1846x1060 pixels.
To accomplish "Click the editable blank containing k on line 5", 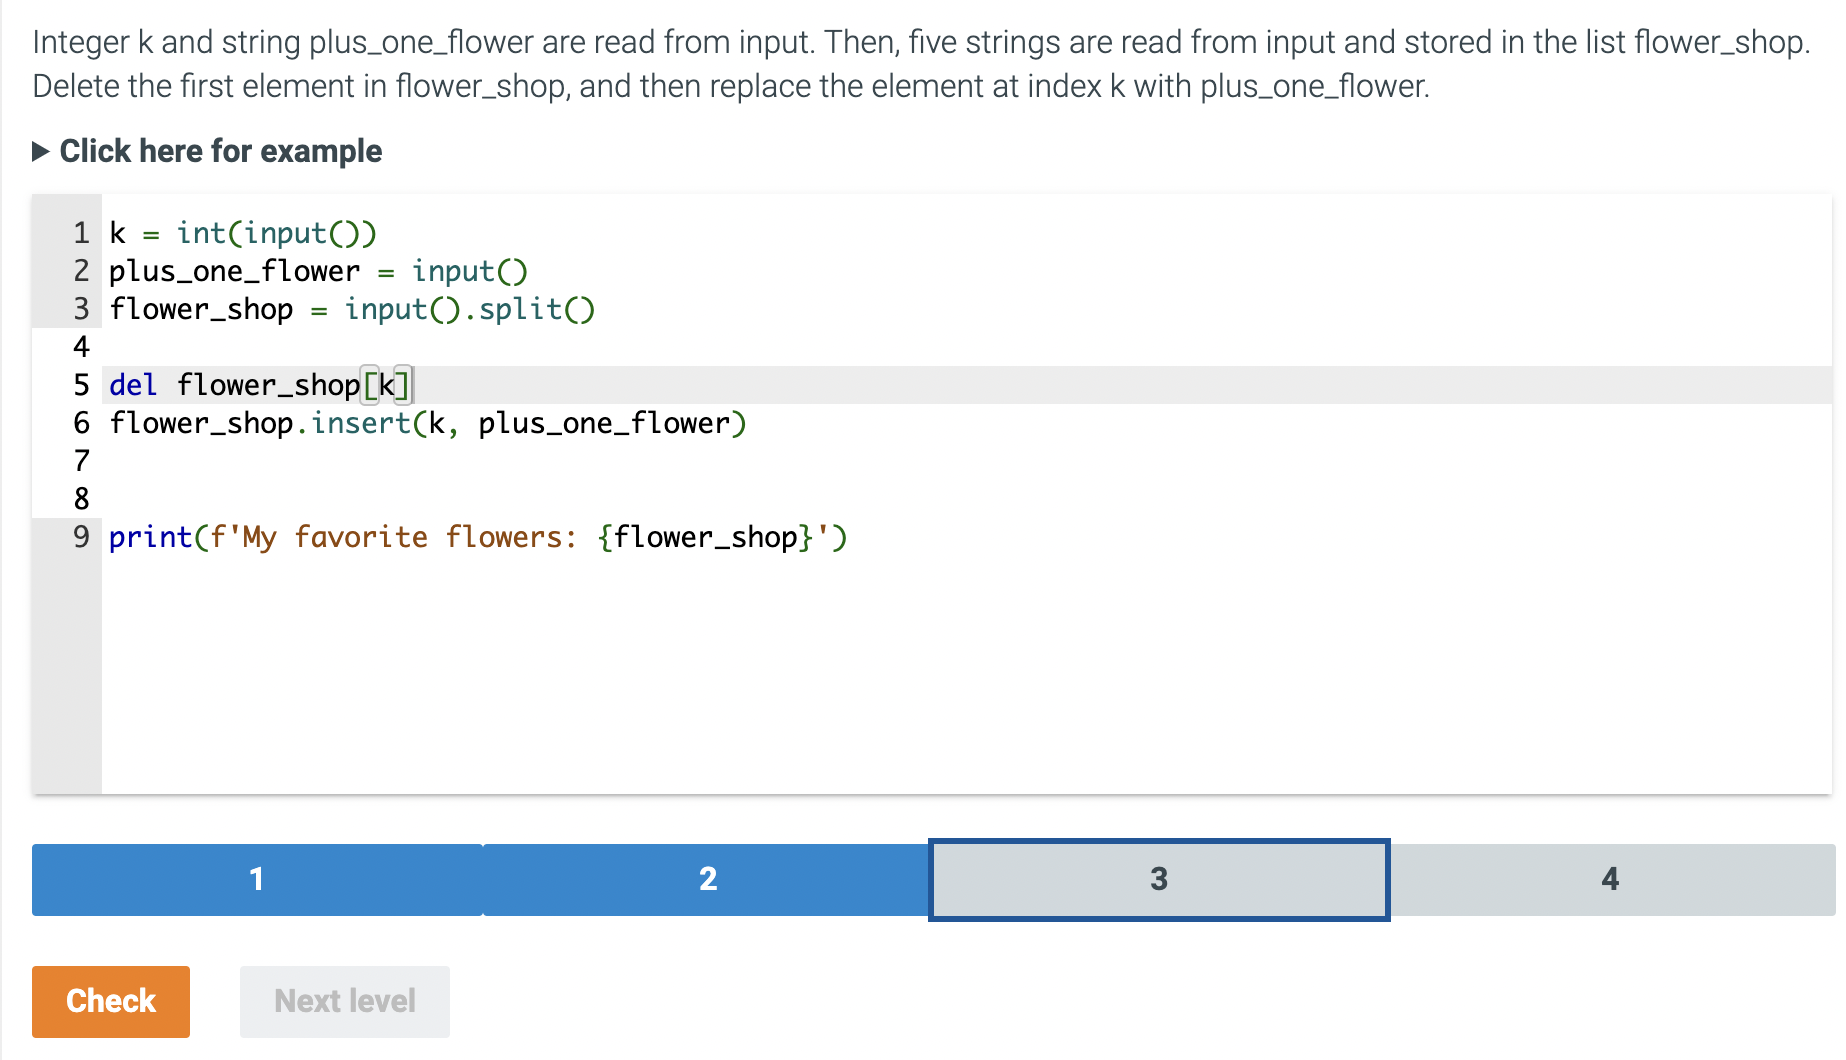I will [386, 385].
